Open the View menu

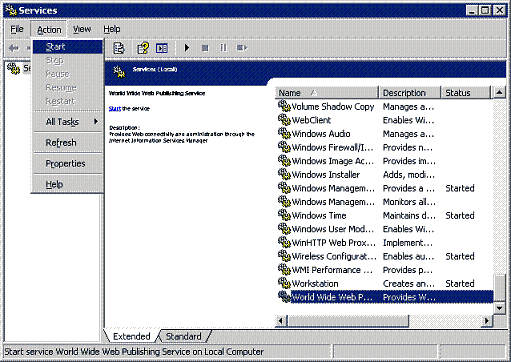point(82,29)
